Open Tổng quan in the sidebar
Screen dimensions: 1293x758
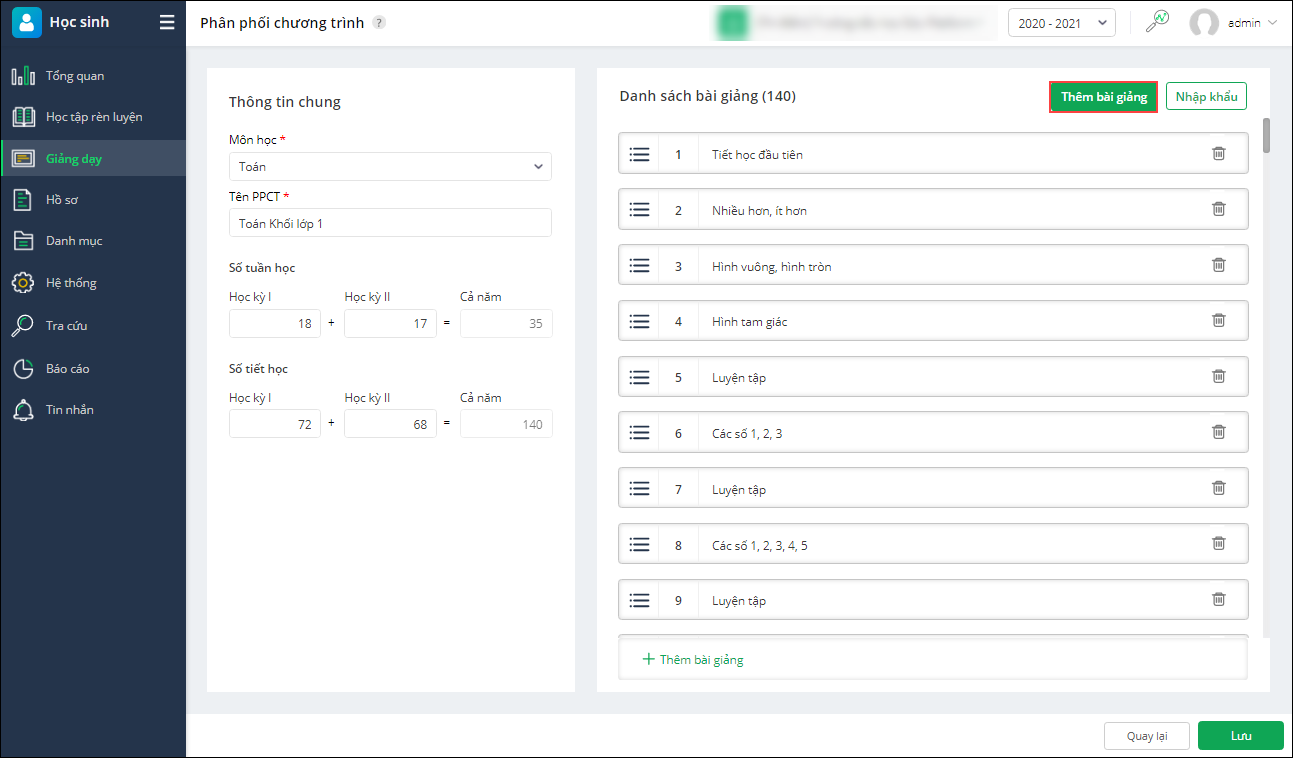(x=74, y=76)
